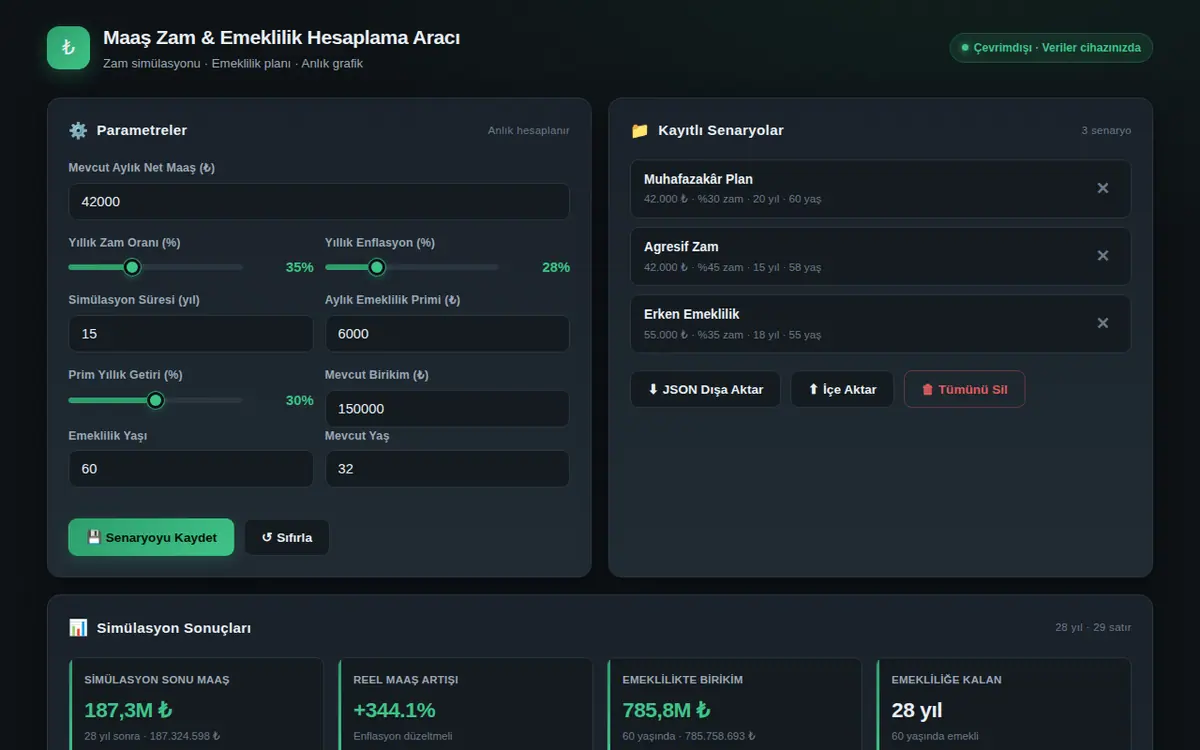Click the Mevcut Birikim input field

click(x=447, y=408)
